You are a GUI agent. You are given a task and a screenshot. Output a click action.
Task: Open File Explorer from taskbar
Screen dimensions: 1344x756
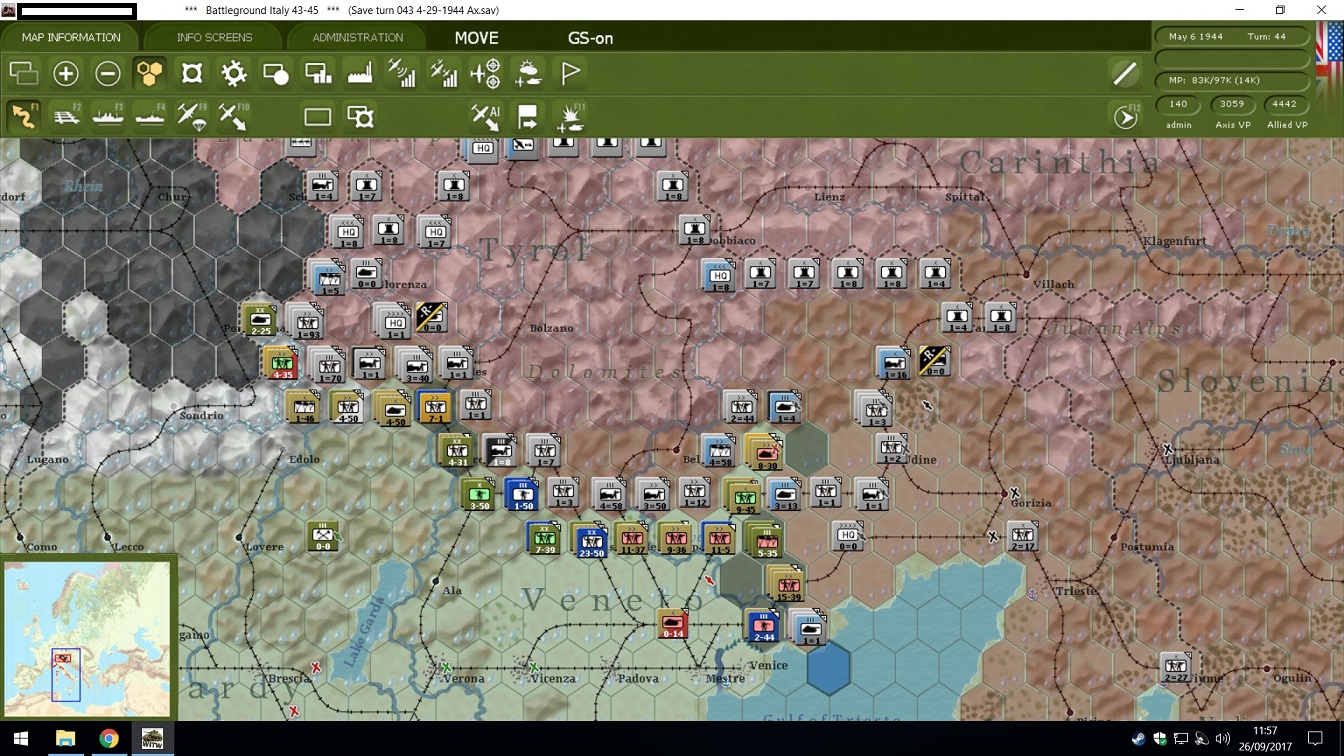[66, 739]
